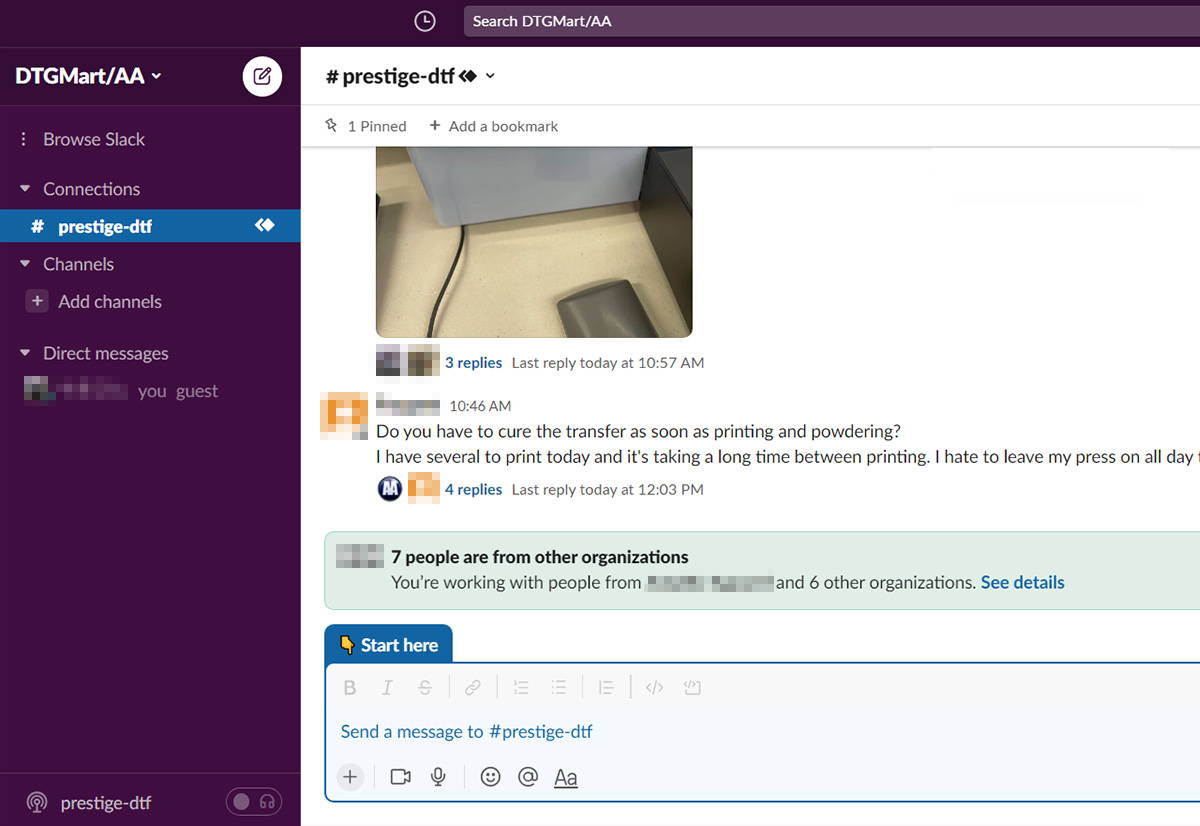This screenshot has height=826, width=1200.
Task: Toggle inline code formatting
Action: (x=654, y=687)
